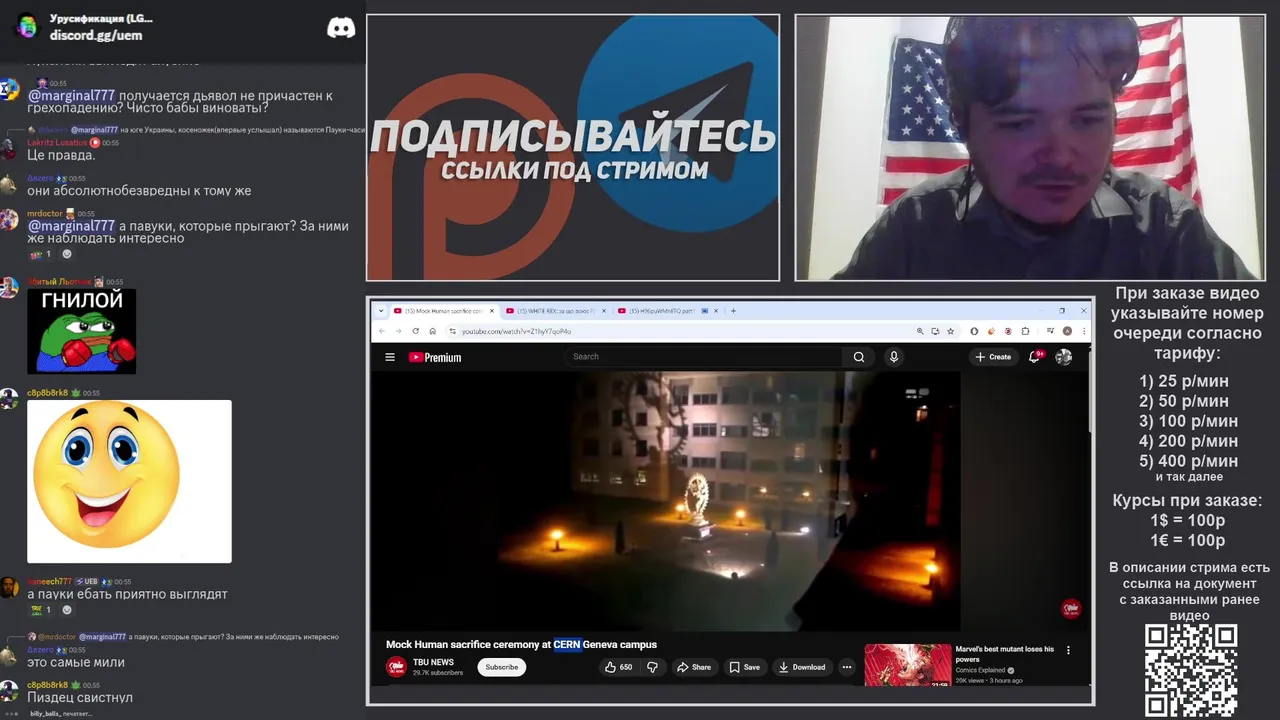Viewport: 1280px width, 720px height.
Task: Add reaction smiley under Ivaneech777's message
Action: click(x=67, y=610)
